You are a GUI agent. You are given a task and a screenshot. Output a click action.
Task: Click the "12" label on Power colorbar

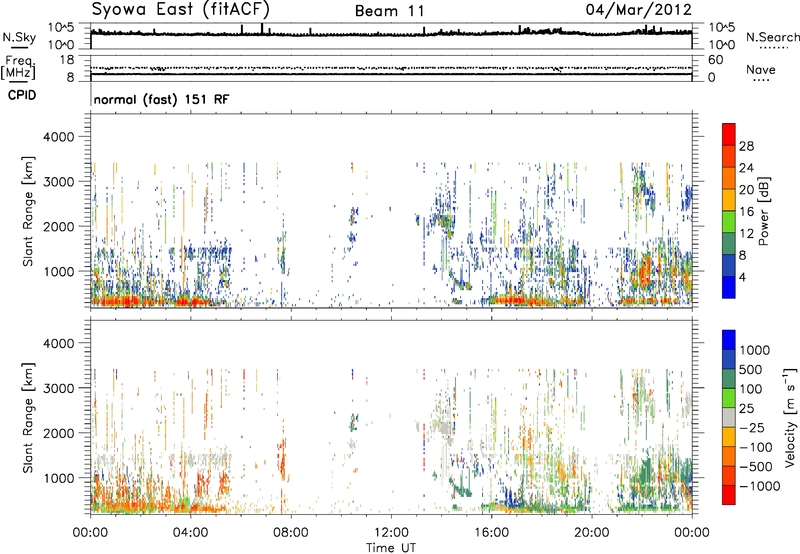click(746, 234)
